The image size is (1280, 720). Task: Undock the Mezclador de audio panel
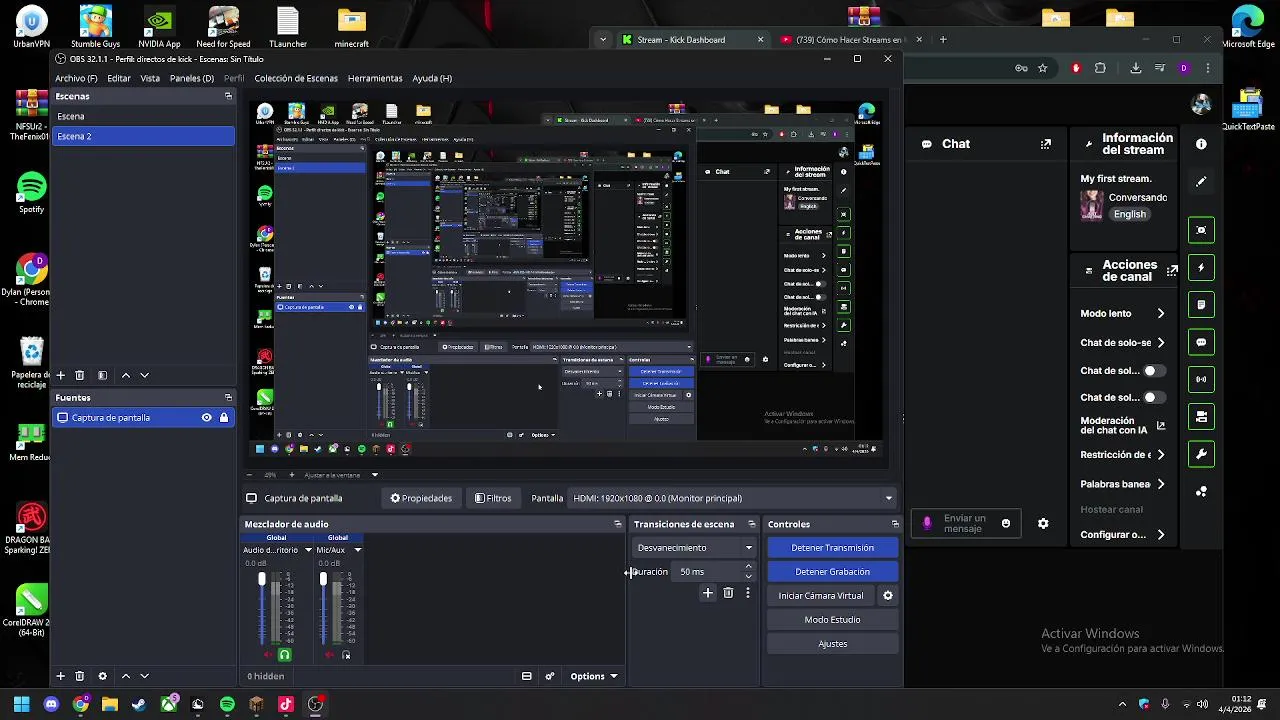(617, 524)
